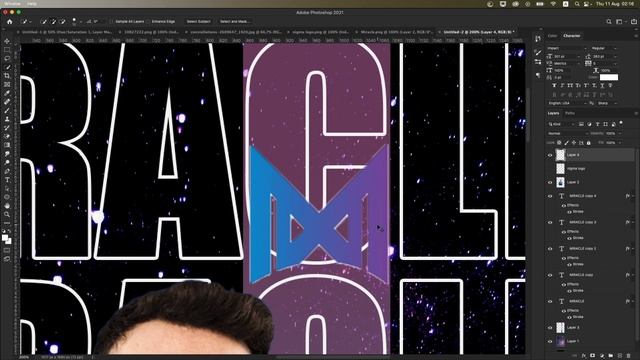This screenshot has width=640, height=360.
Task: Open the font size dropdown
Action: point(567,56)
